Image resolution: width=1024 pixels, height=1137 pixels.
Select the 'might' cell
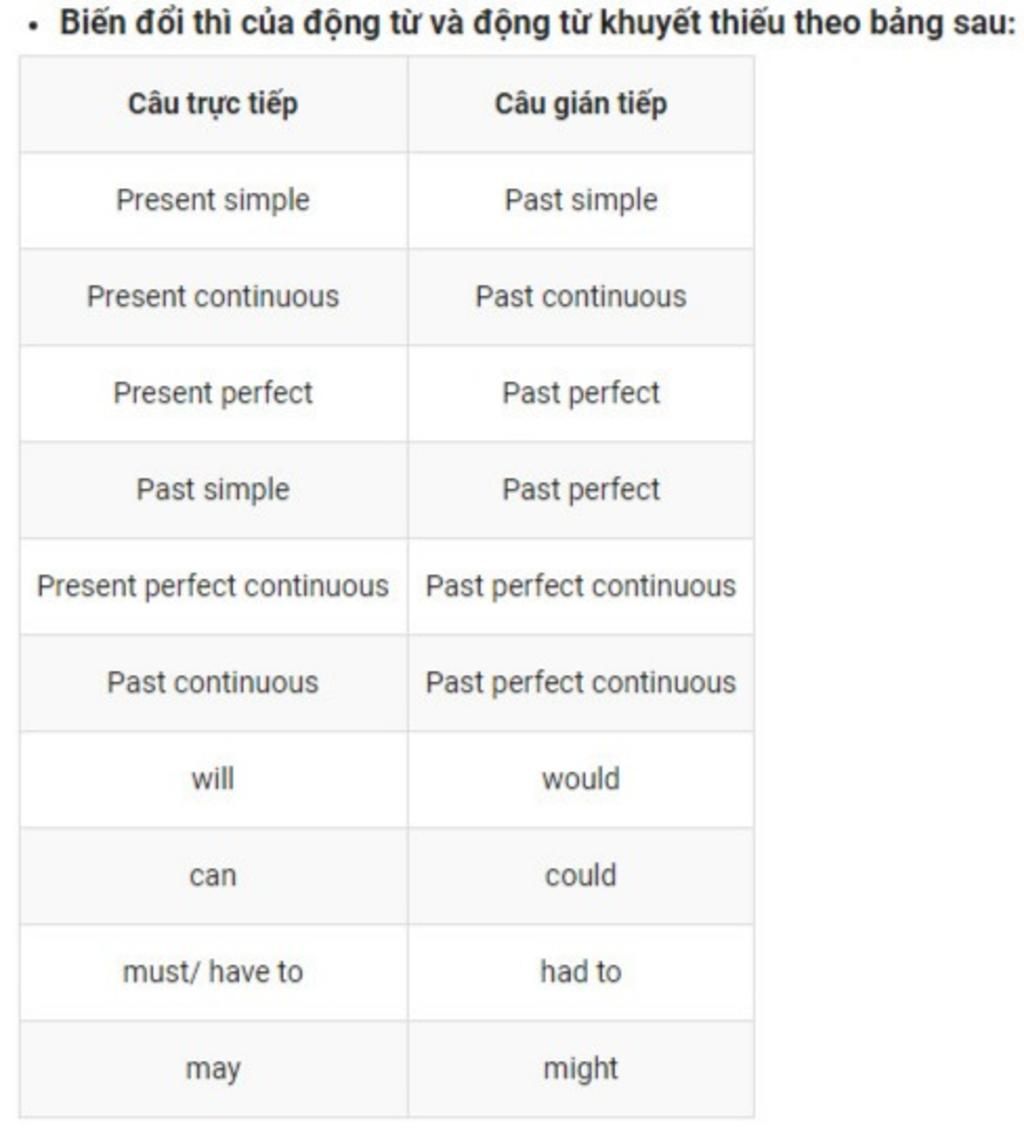(581, 1068)
